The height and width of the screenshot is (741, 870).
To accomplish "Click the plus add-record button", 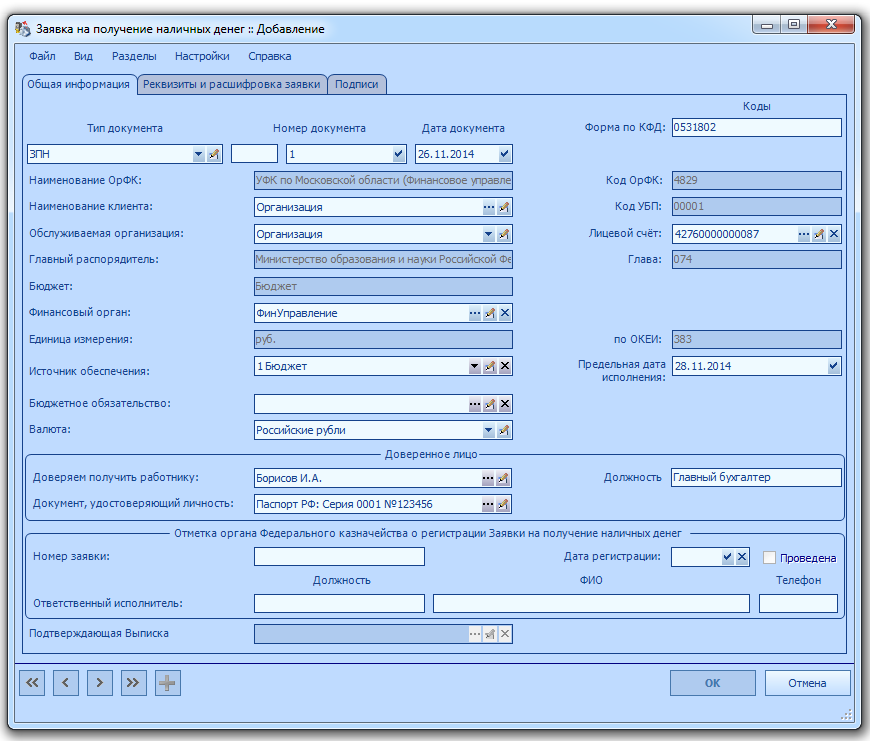I will click(x=168, y=683).
